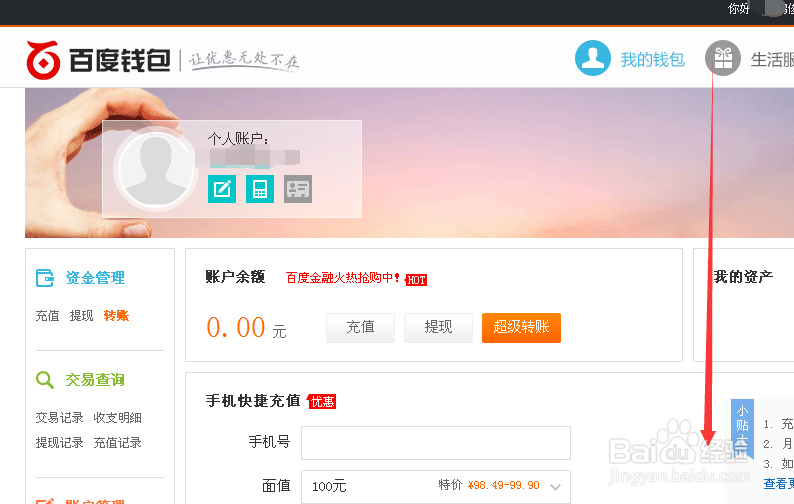The image size is (794, 504).
Task: Click the 资金管理 wallet icon
Action: pos(45,278)
